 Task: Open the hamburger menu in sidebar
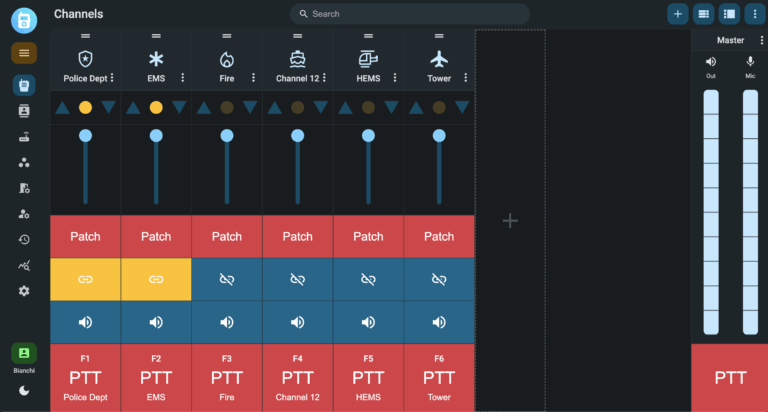[24, 53]
